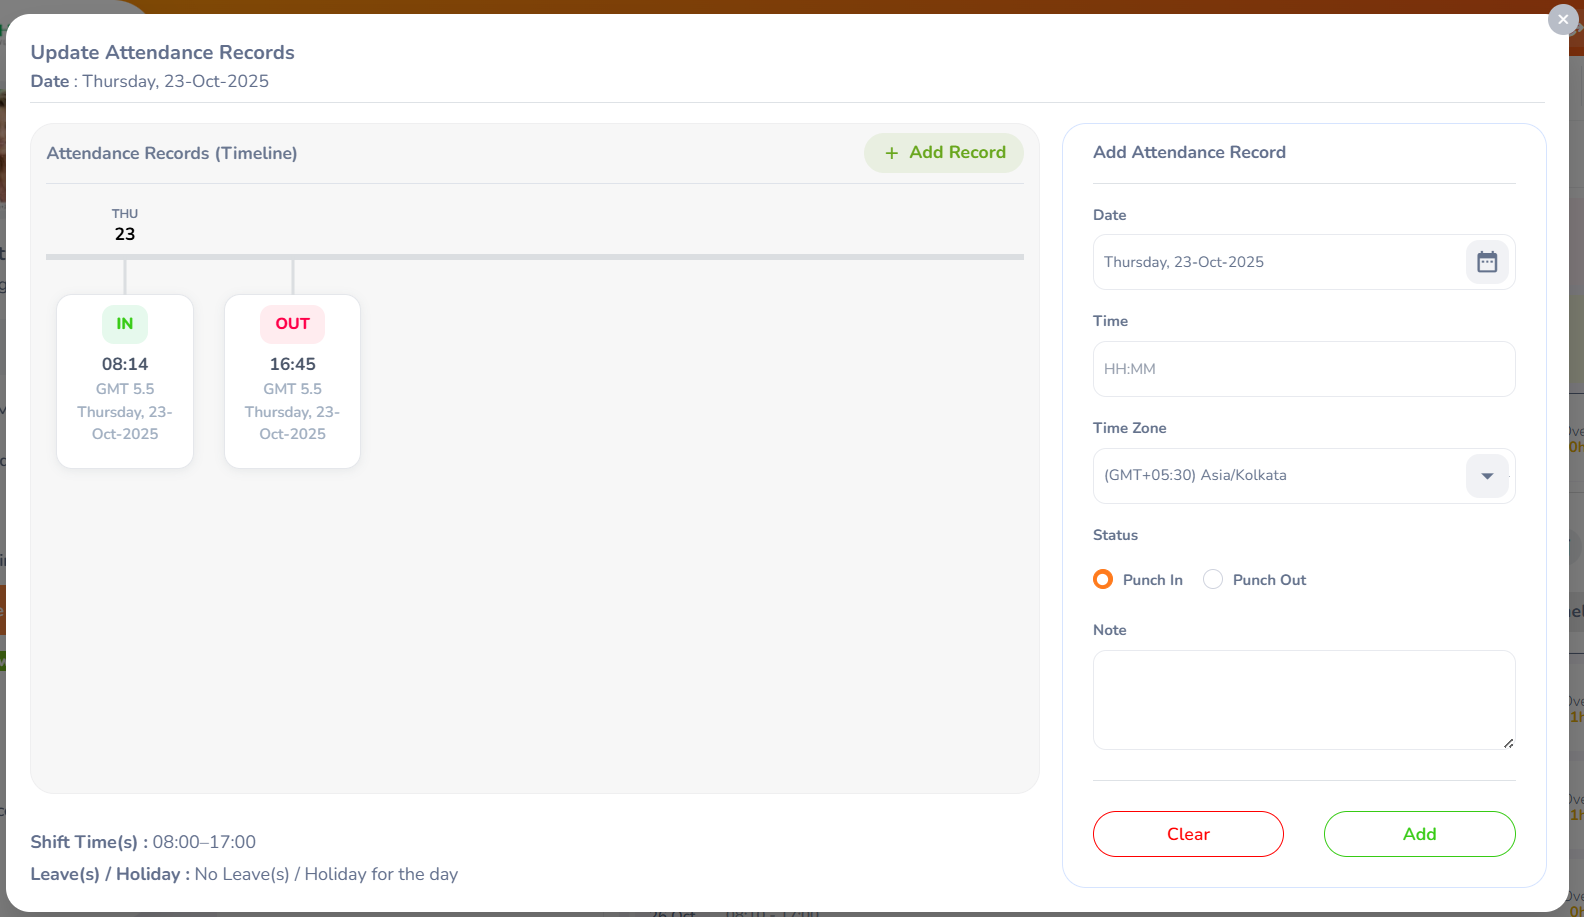
Task: Click the Add Record button
Action: point(944,153)
